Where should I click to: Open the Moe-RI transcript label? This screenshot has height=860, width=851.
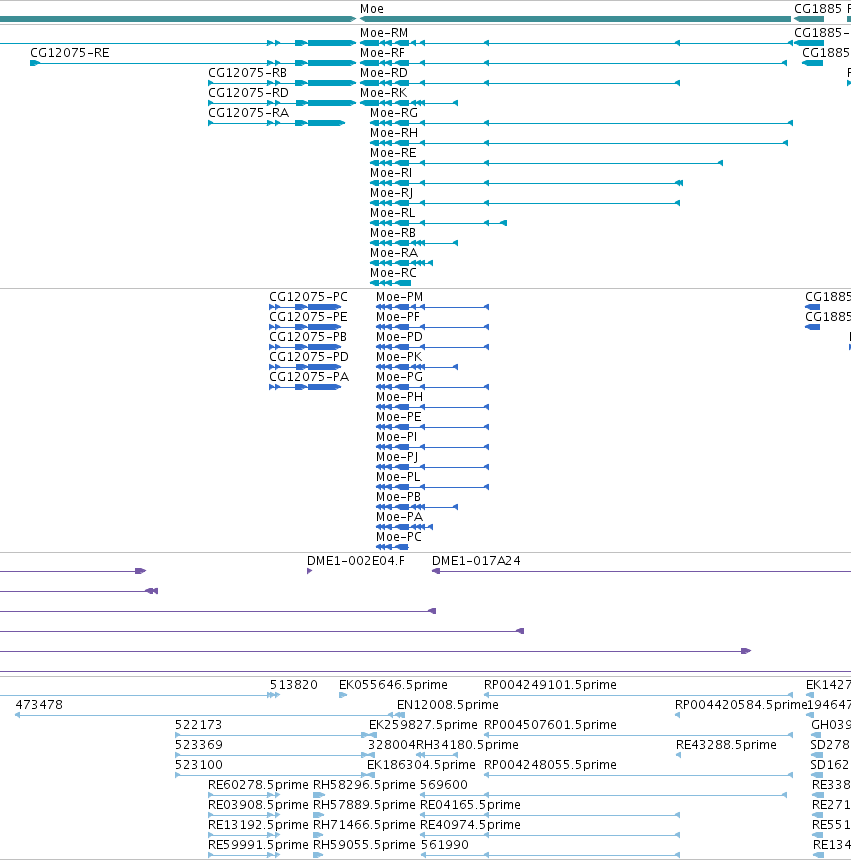pyautogui.click(x=391, y=173)
